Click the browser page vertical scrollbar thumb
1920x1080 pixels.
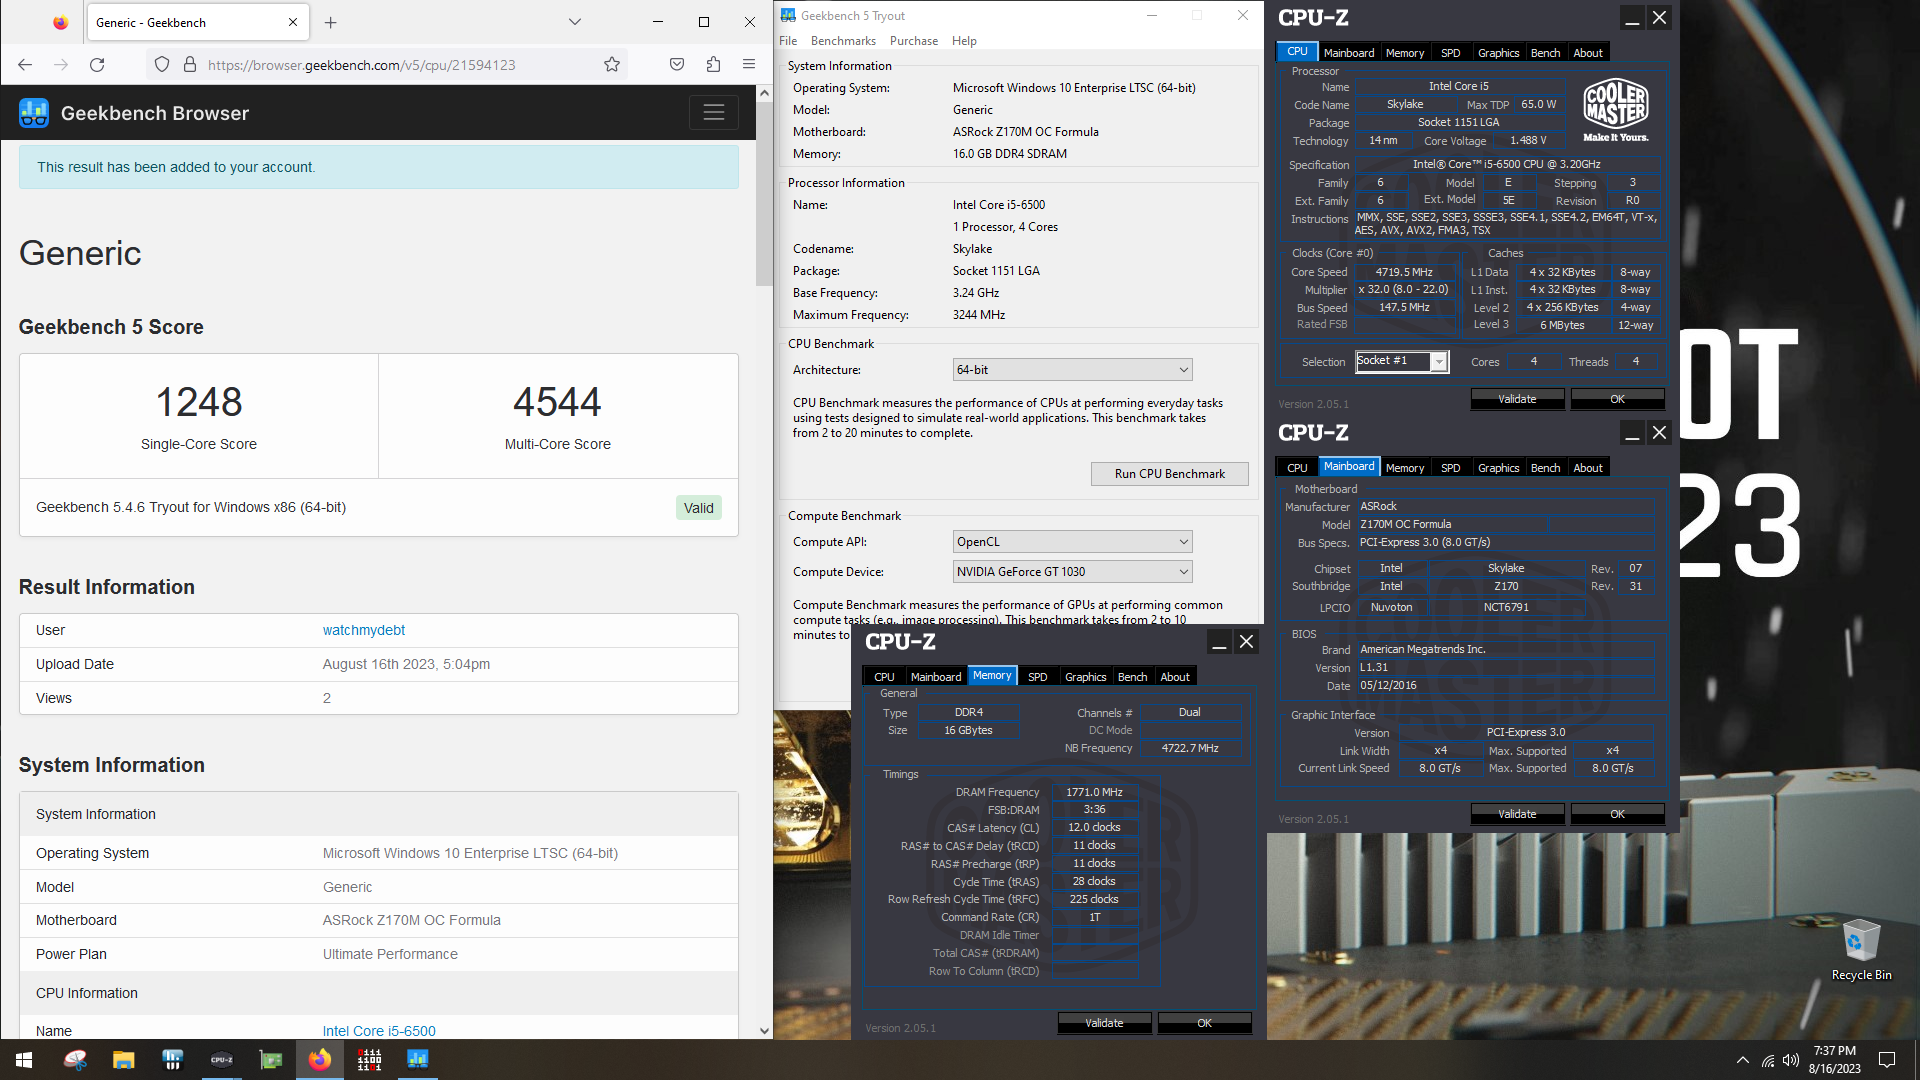(764, 195)
